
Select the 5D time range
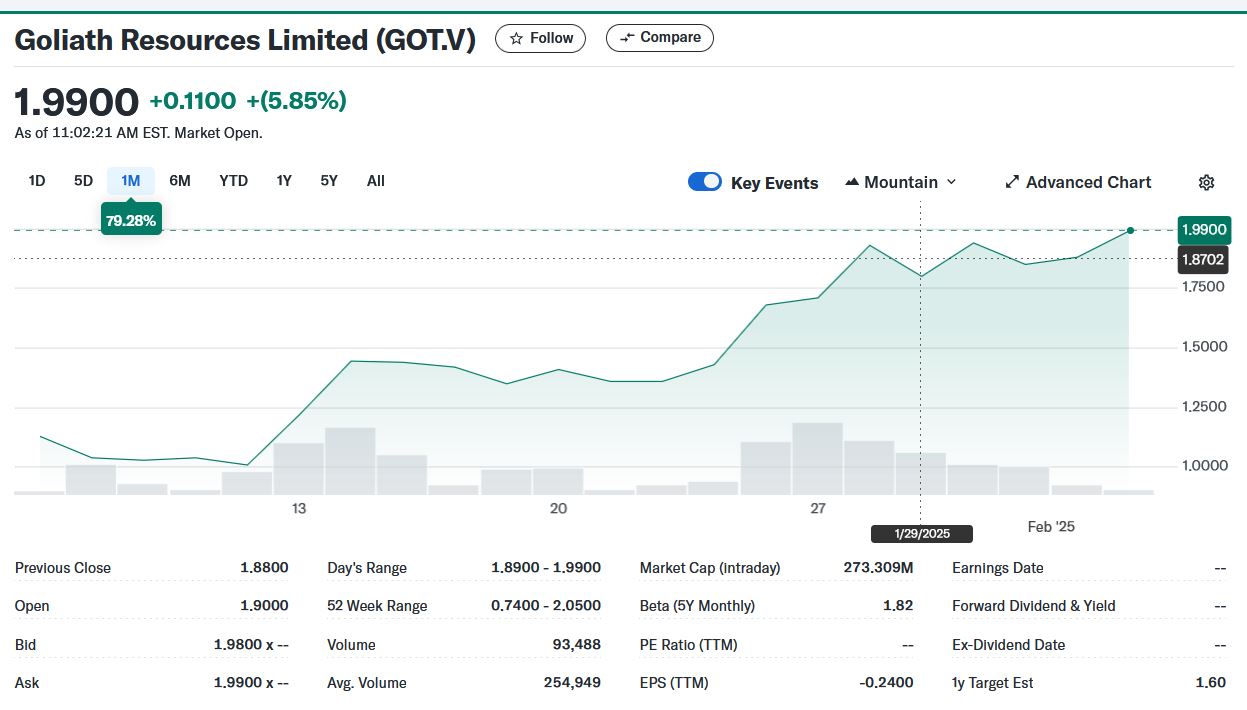pyautogui.click(x=83, y=181)
